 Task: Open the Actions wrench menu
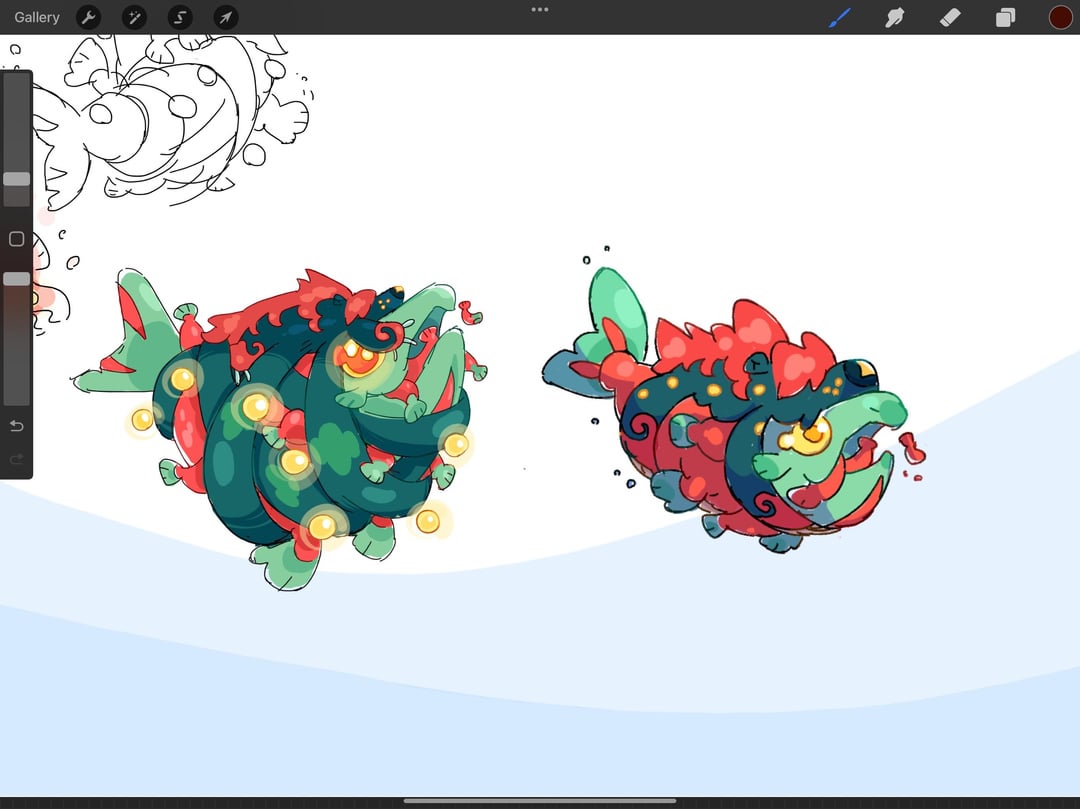point(88,17)
